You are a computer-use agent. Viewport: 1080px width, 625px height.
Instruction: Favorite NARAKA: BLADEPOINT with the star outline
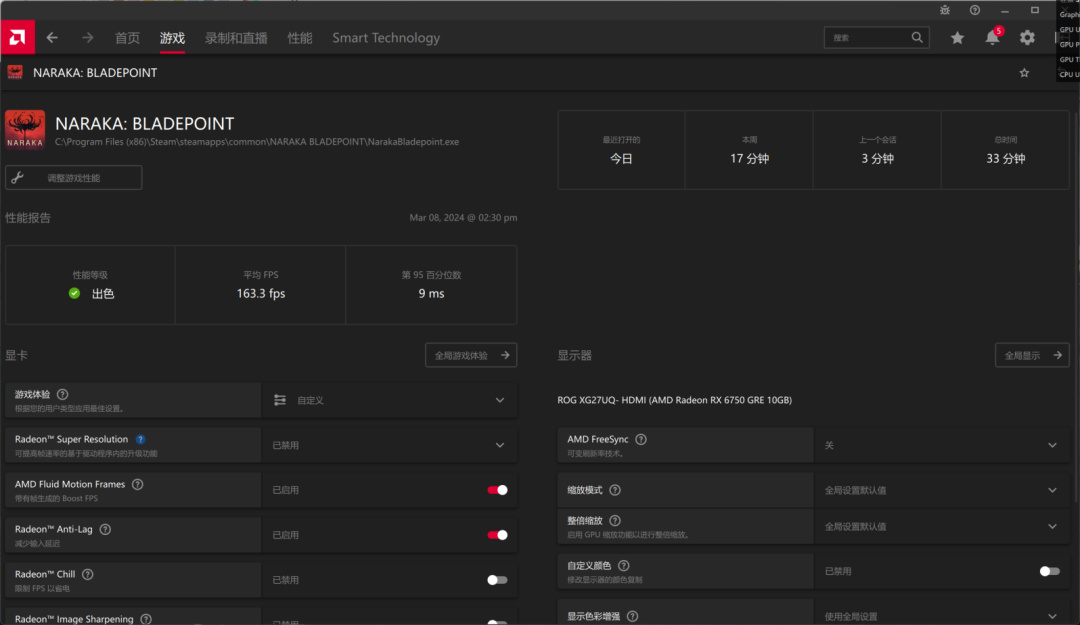1024,72
